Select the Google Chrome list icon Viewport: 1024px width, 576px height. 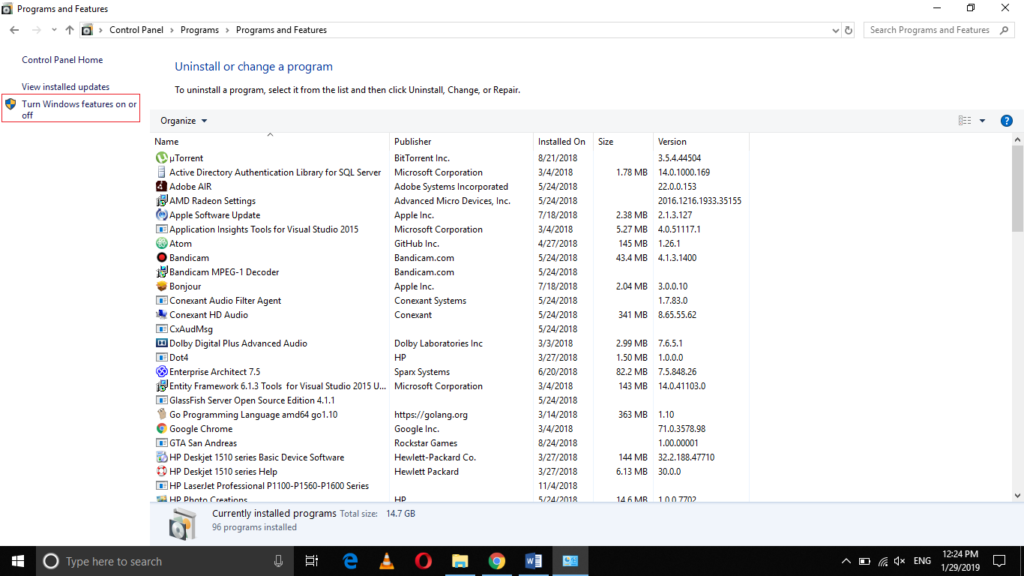(x=161, y=428)
